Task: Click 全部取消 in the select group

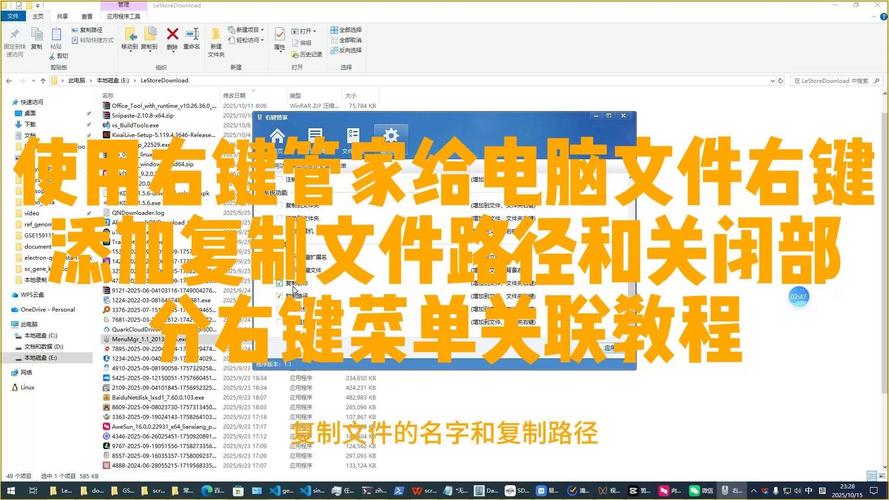Action: 346,40
